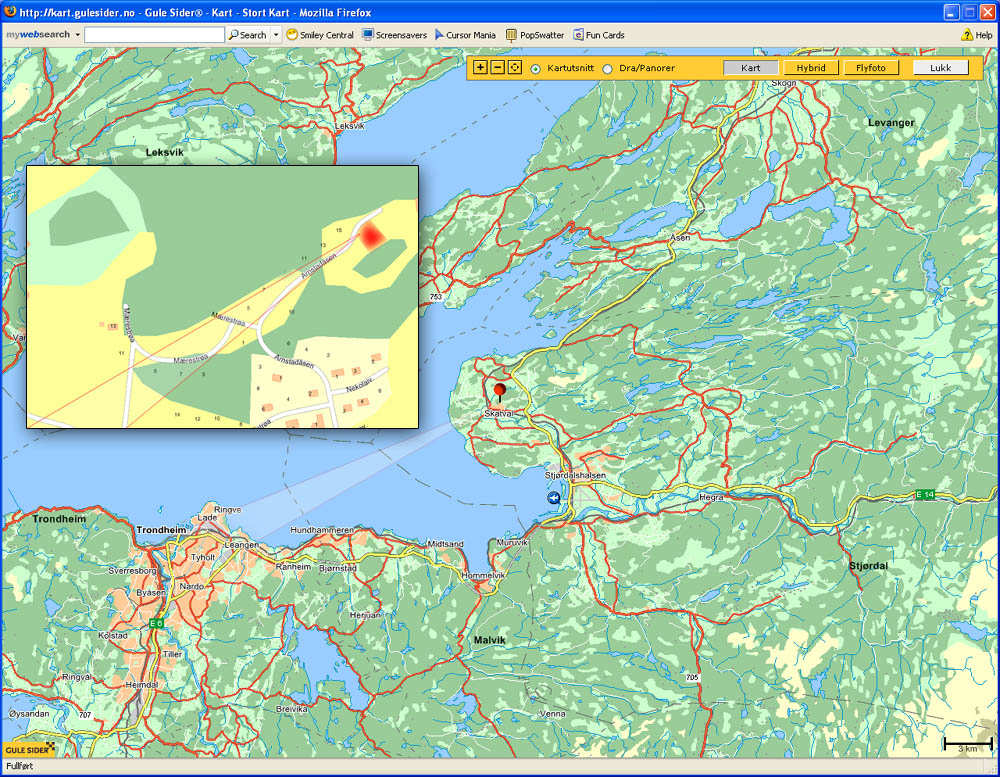Switch to Hybrid map view
This screenshot has width=1000, height=777.
pyautogui.click(x=810, y=68)
